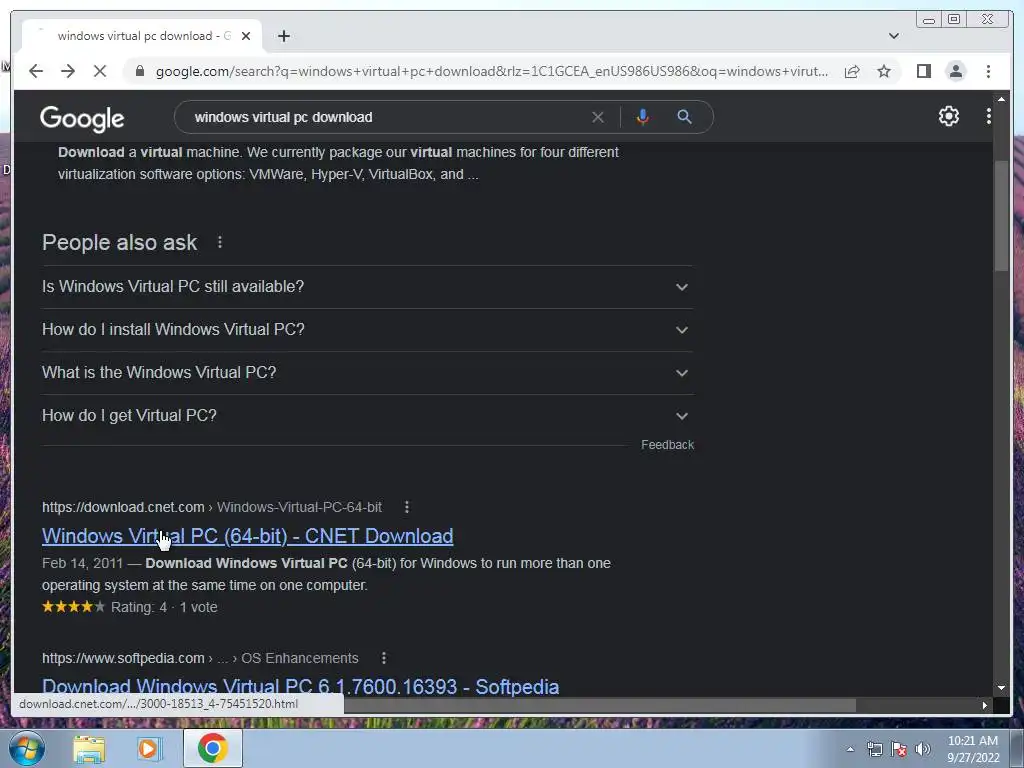1024x768 pixels.
Task: Open the tab search dropdown arrow
Action: point(894,36)
